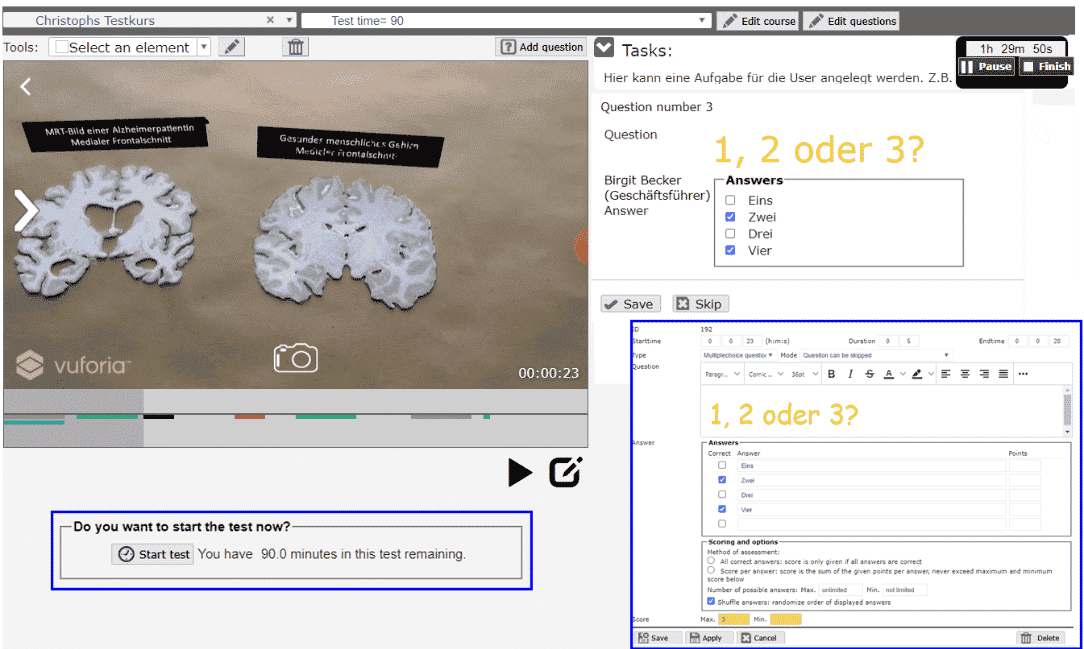Screen dimensions: 1084x649
Task: Apply strikethrough formatting in question editor
Action: click(868, 374)
